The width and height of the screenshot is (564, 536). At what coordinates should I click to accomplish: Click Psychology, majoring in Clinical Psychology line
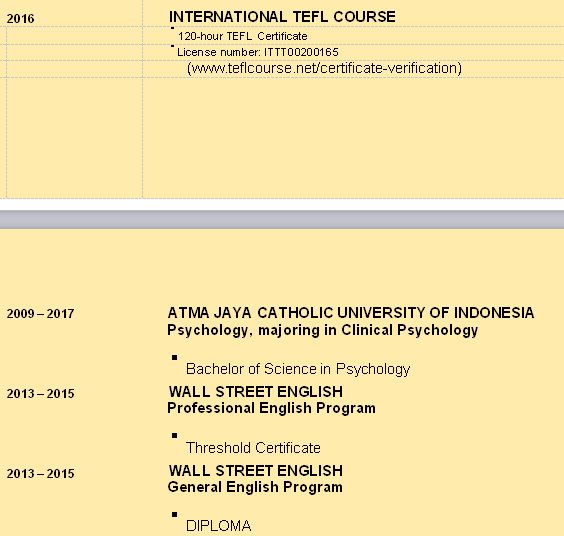[323, 330]
